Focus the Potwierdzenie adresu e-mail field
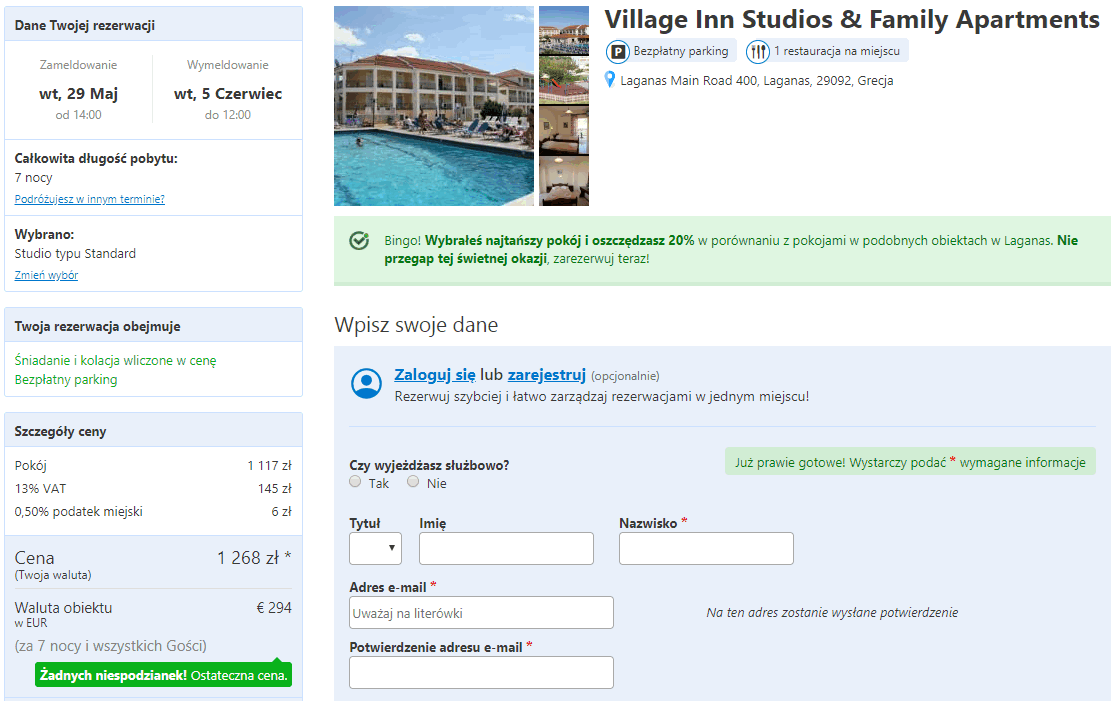1114x701 pixels. [481, 673]
